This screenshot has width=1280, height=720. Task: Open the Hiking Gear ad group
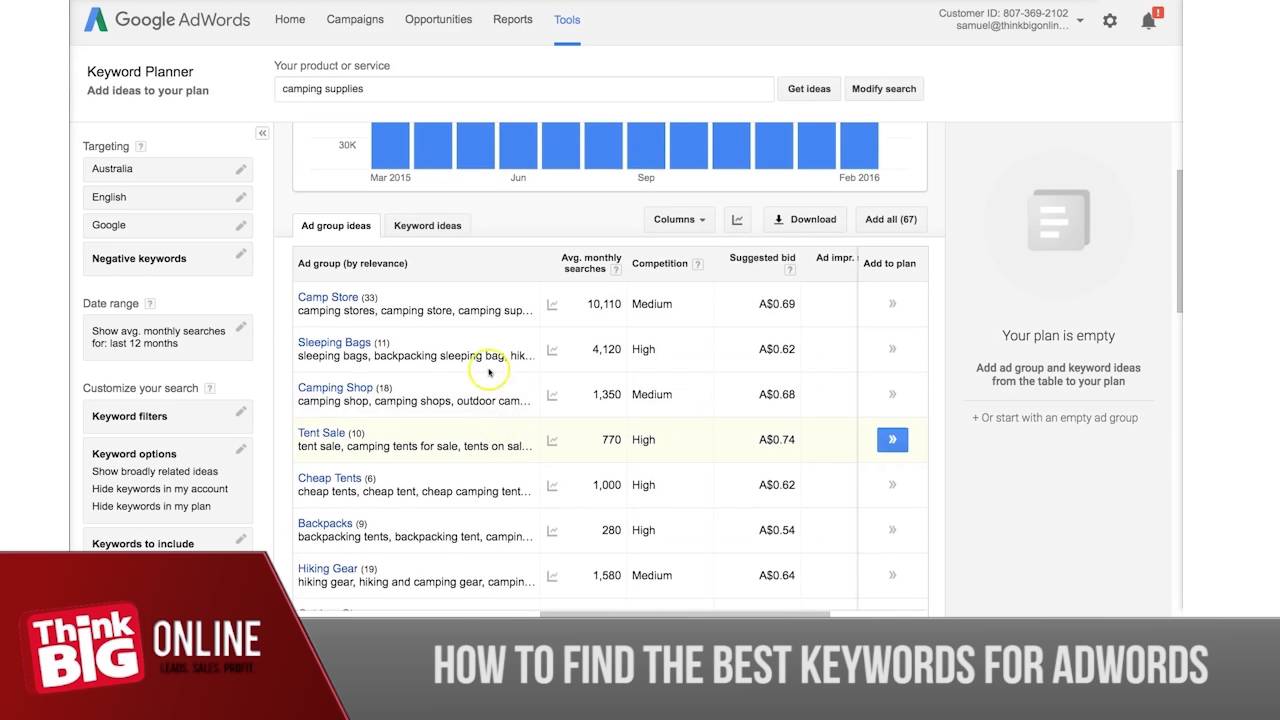[x=327, y=568]
